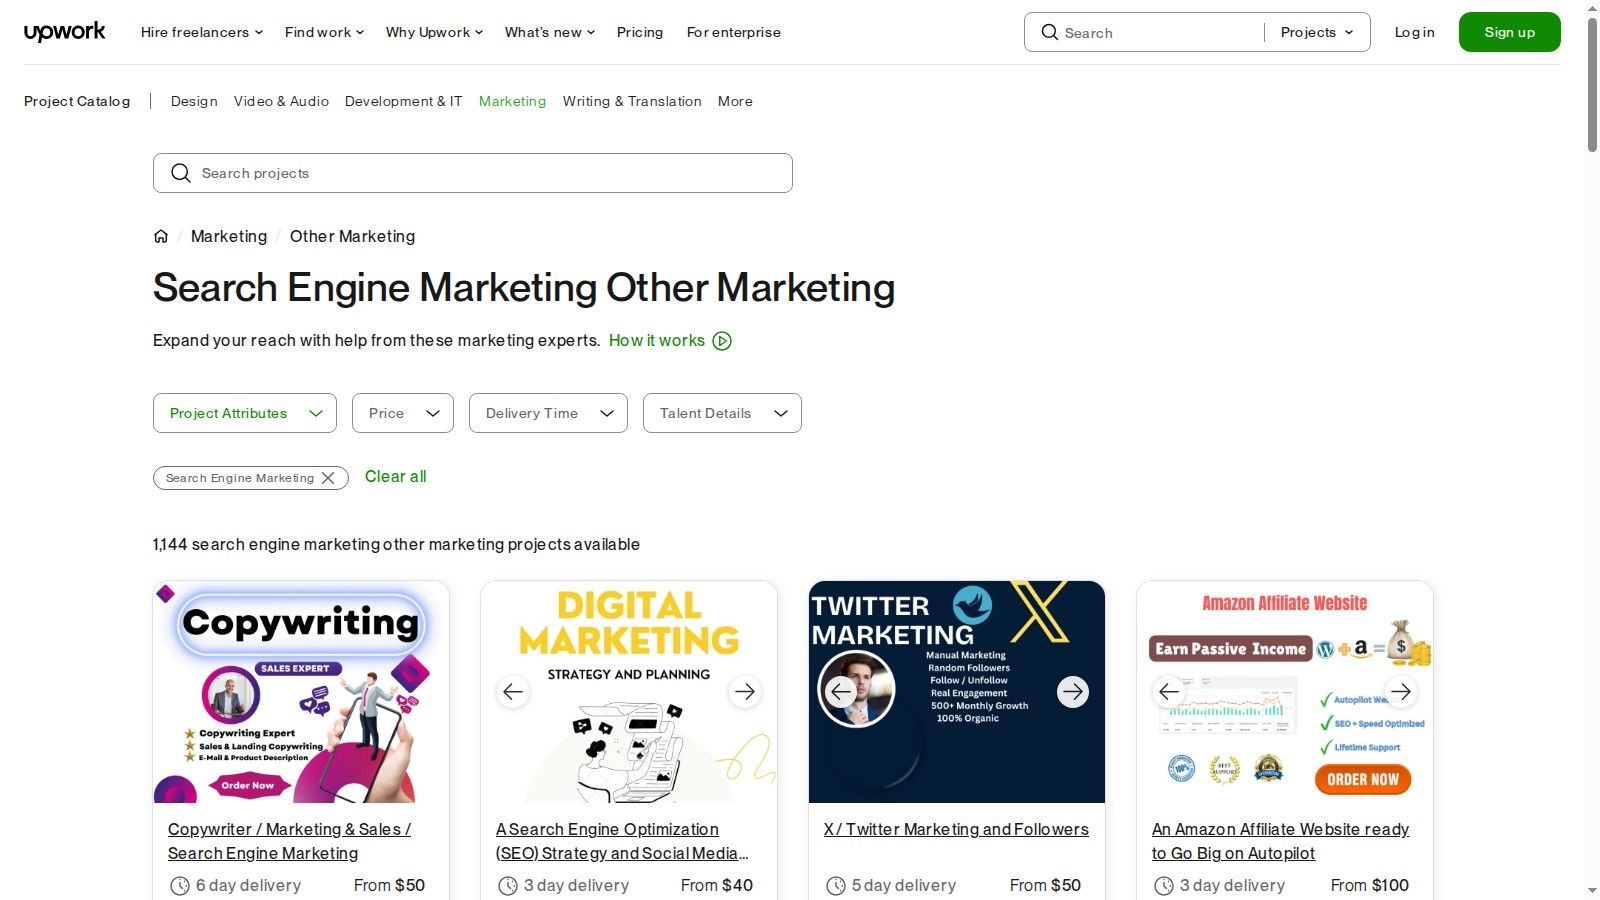Expand Project Attributes filter
This screenshot has height=900, width=1600.
point(245,413)
